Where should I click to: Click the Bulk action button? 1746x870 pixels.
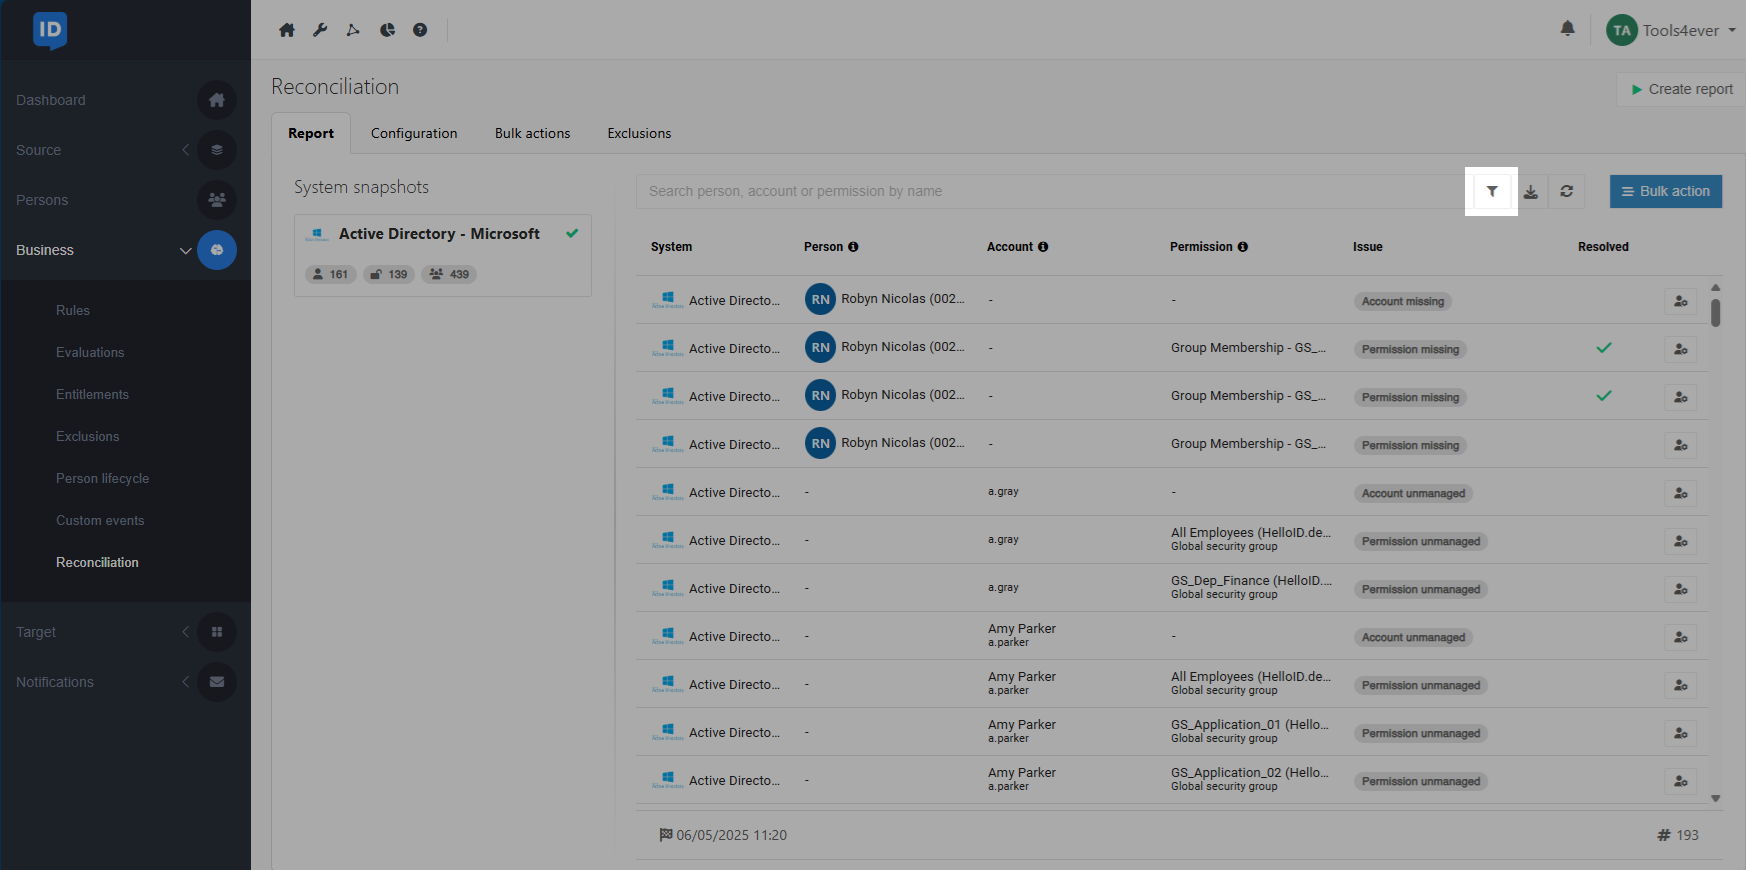tap(1666, 191)
